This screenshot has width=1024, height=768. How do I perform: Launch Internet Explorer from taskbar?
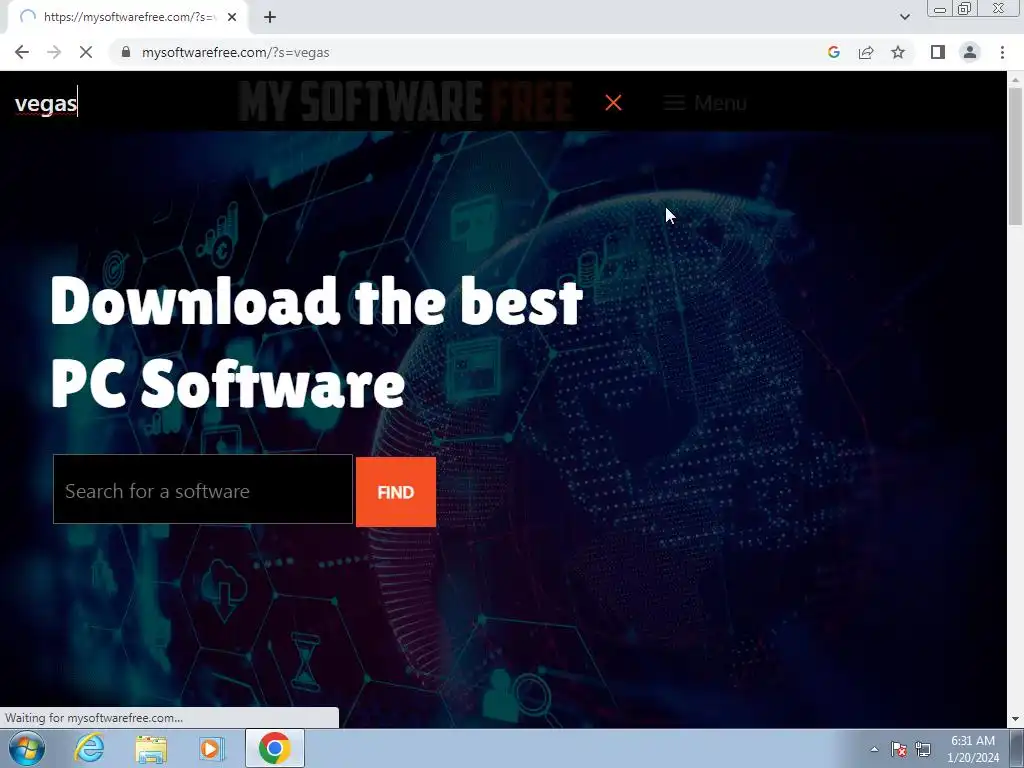[89, 748]
